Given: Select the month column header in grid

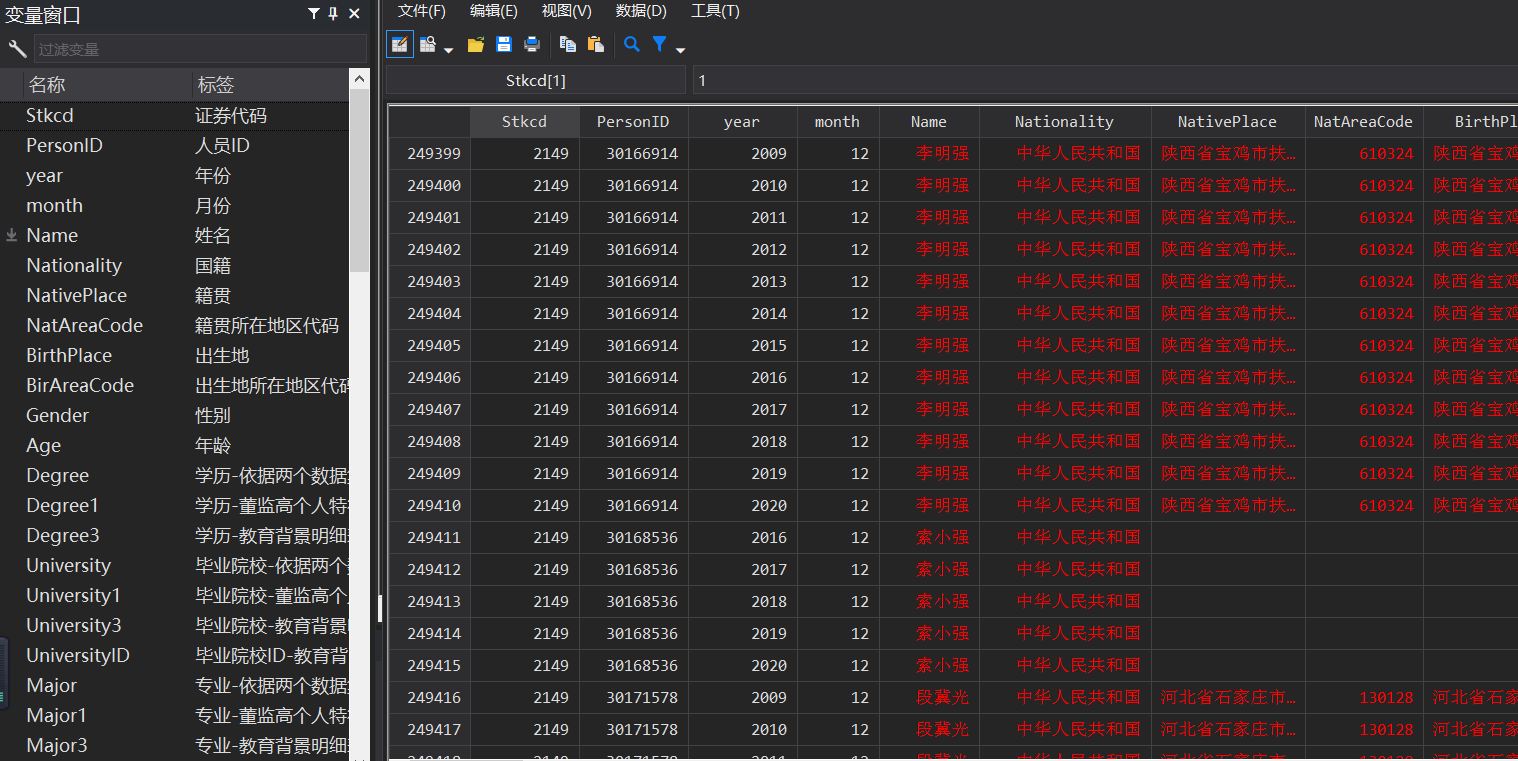Looking at the screenshot, I should [837, 122].
